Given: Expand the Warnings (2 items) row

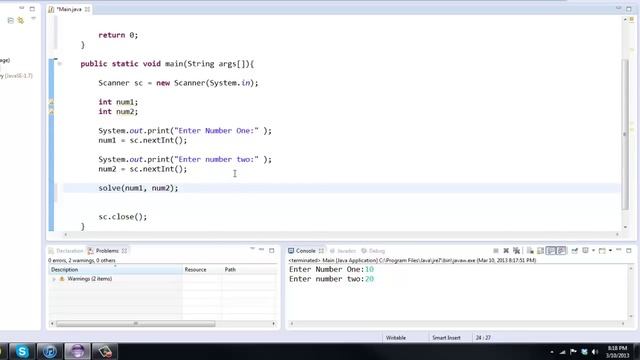Looking at the screenshot, I should coord(54,279).
